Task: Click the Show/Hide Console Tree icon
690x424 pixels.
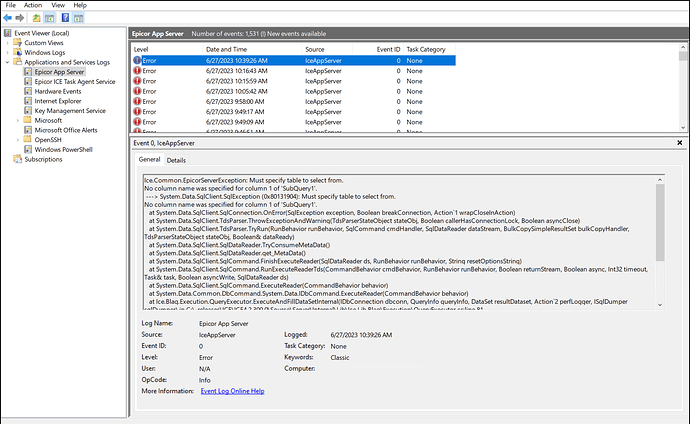Action: coord(49,18)
